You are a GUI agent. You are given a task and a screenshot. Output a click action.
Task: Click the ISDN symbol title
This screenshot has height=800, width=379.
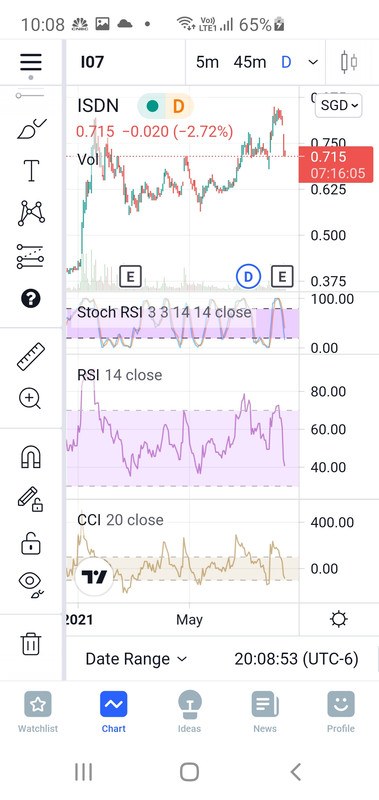point(98,106)
